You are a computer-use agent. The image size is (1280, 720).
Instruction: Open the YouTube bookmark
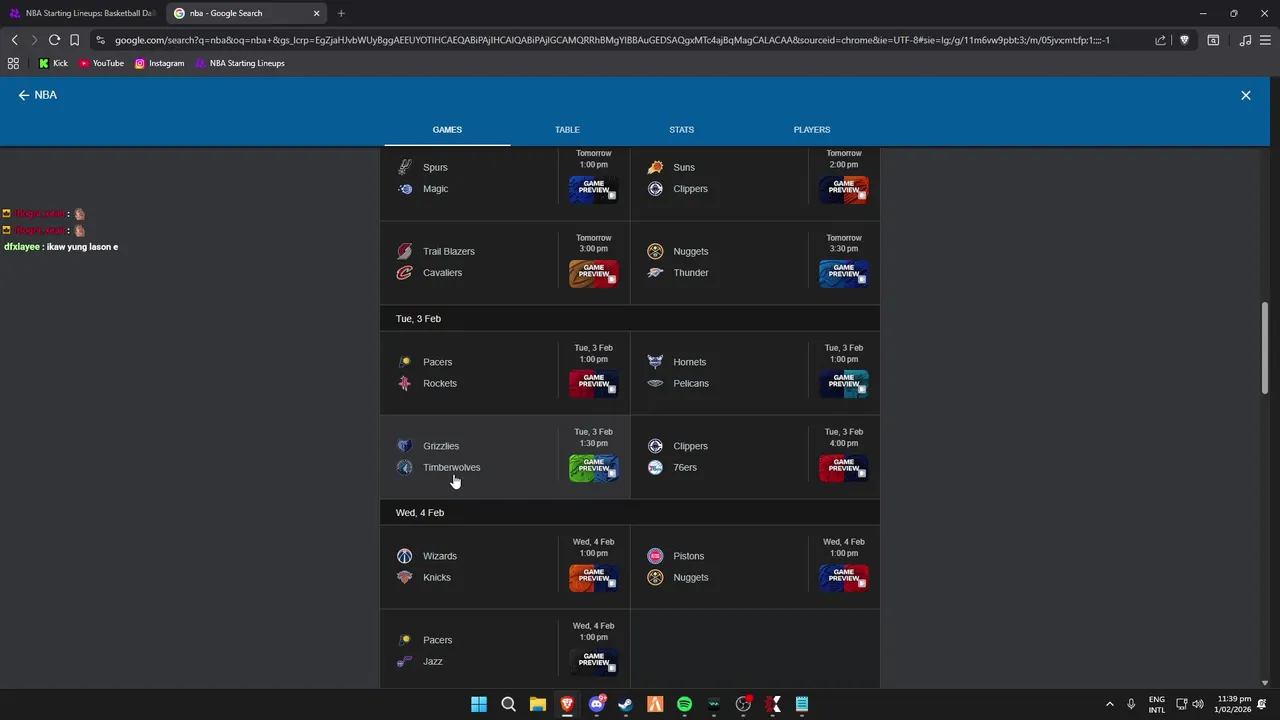[101, 63]
